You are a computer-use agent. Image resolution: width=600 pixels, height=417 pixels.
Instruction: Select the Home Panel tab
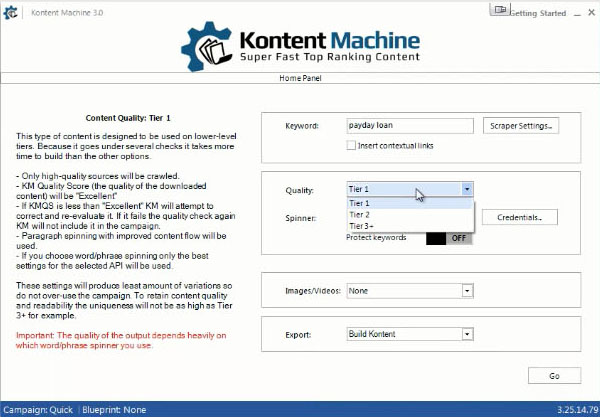[300, 78]
